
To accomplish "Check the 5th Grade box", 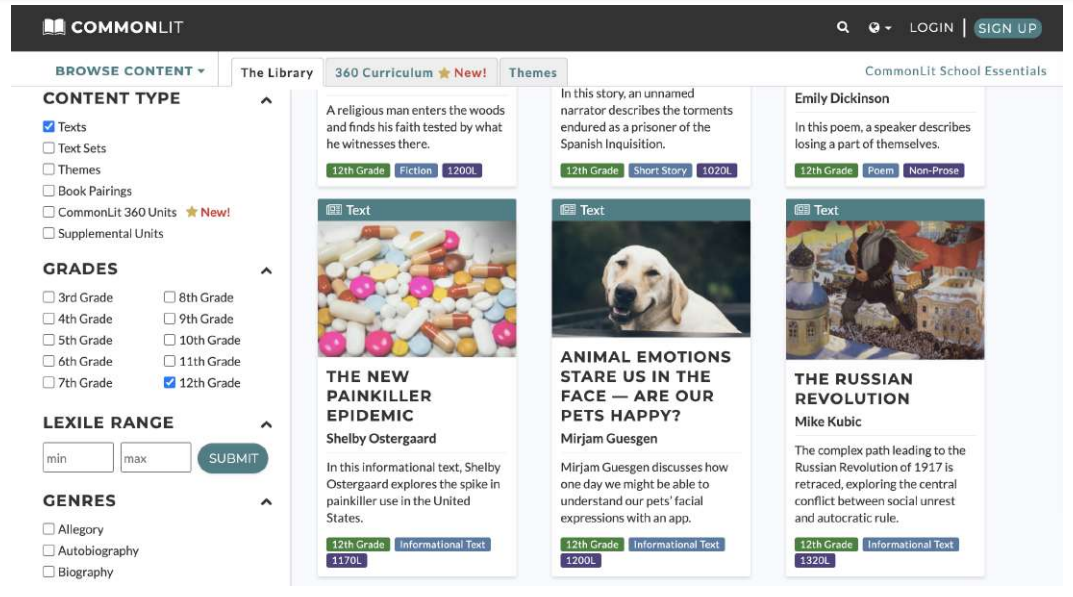I will (49, 340).
